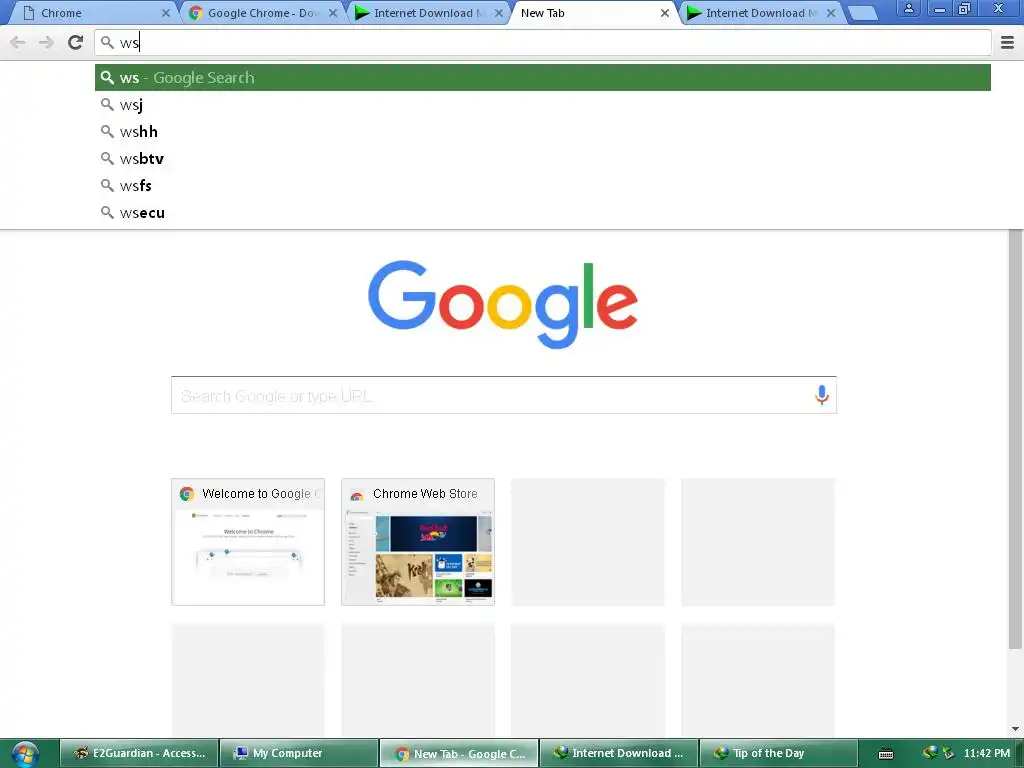Open the Chrome user profile button
This screenshot has height=768, width=1024.
(908, 8)
